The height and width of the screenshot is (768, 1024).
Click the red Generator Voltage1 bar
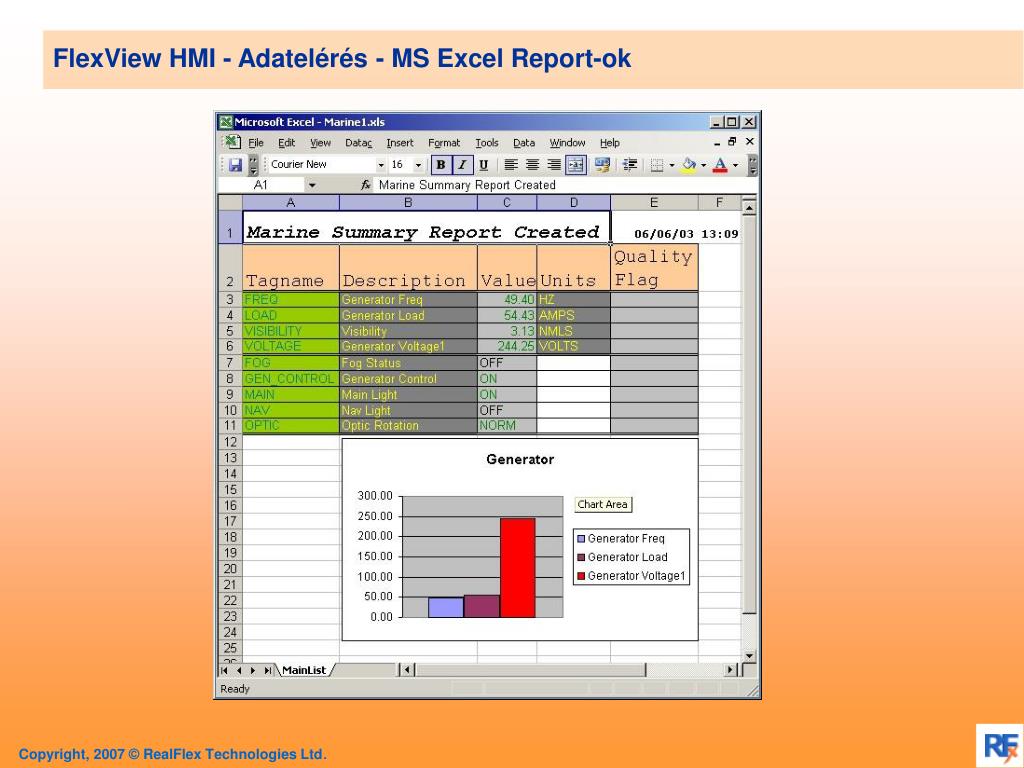[x=518, y=568]
